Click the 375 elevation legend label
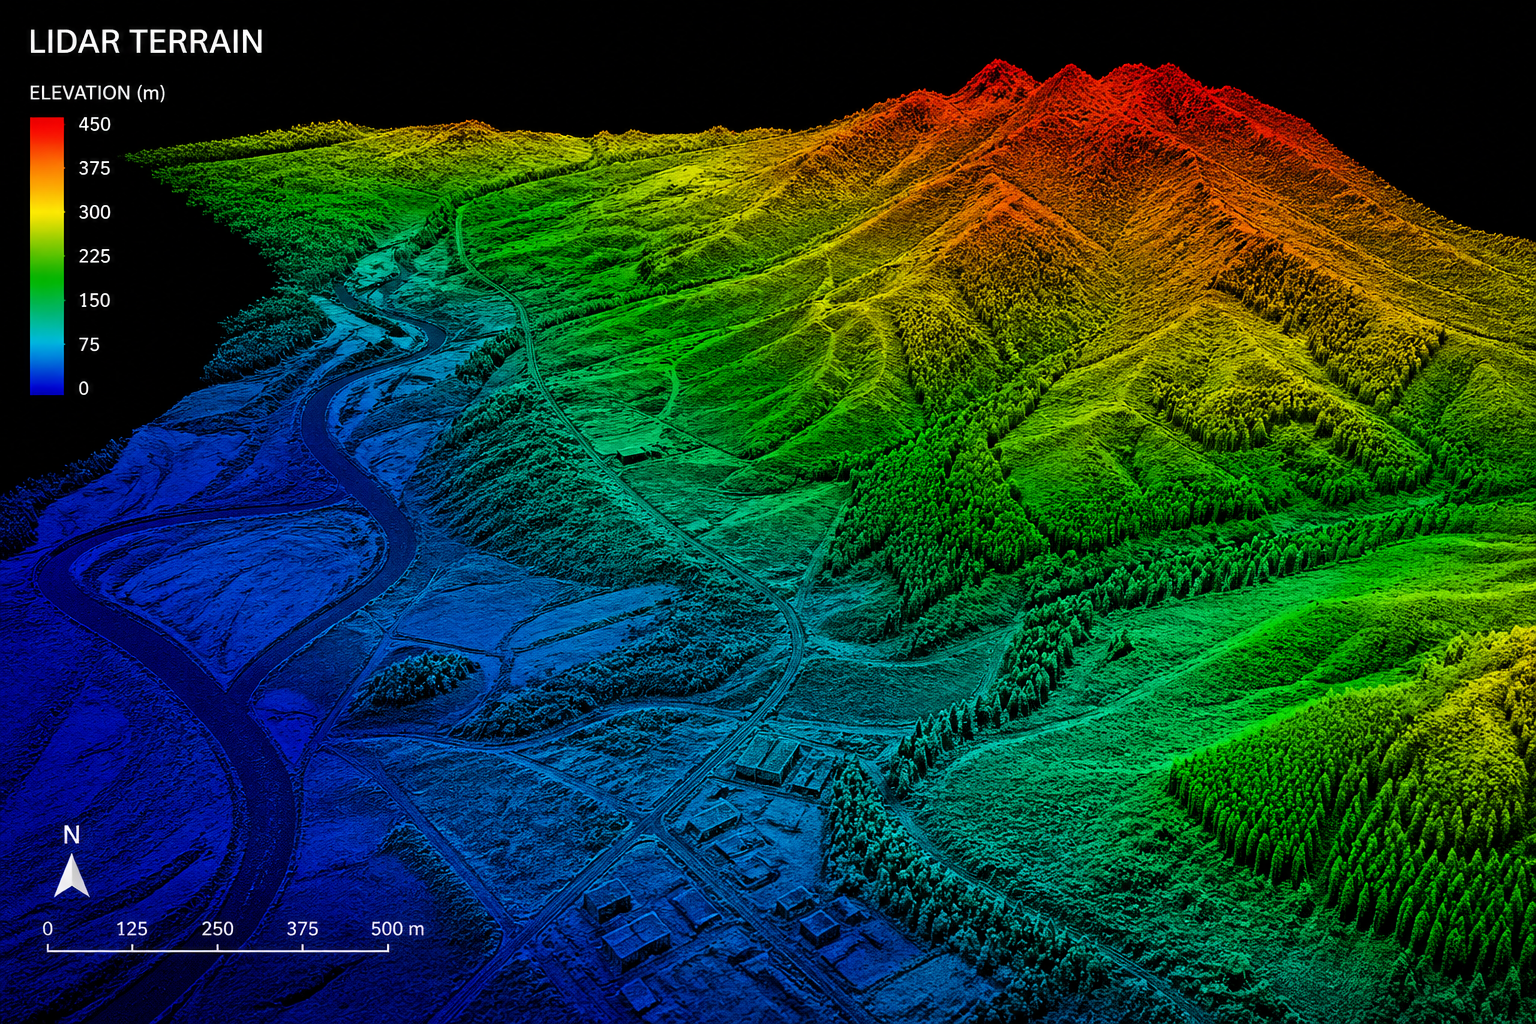 95,168
